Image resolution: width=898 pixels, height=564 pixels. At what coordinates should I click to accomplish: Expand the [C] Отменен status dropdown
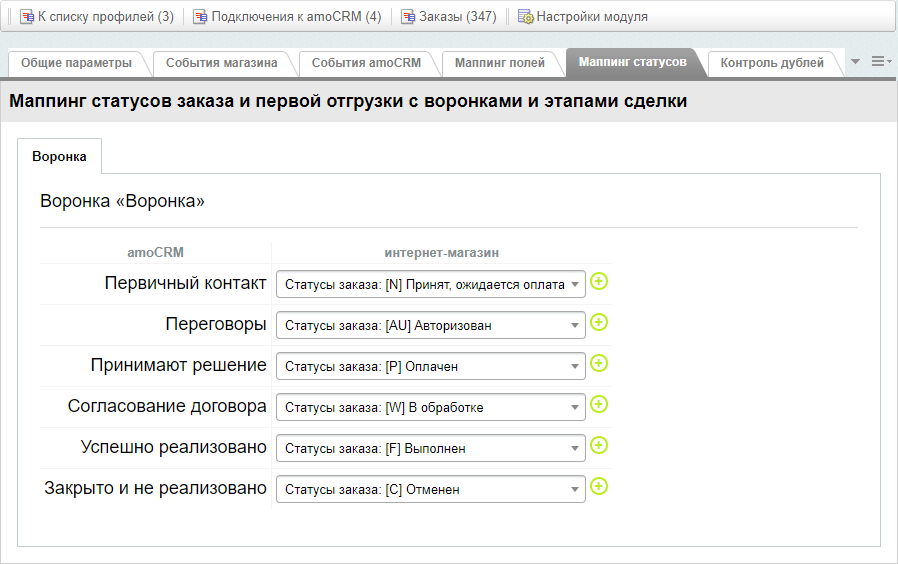[x=430, y=490]
